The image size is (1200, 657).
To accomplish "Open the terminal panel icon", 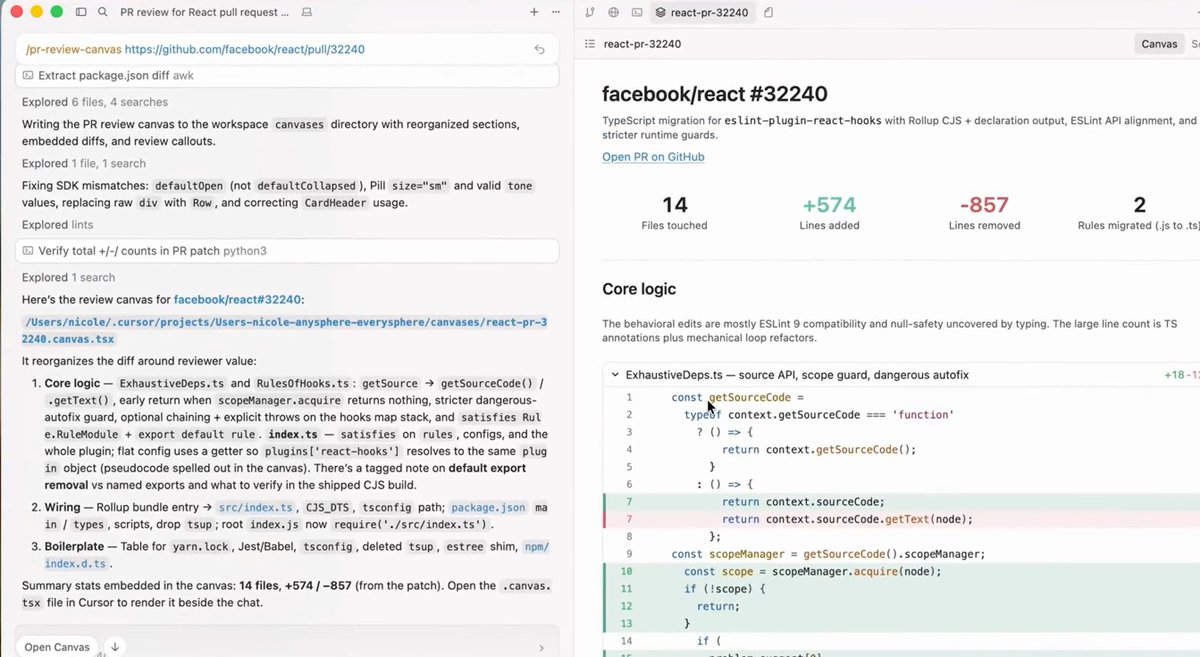I will [x=637, y=12].
